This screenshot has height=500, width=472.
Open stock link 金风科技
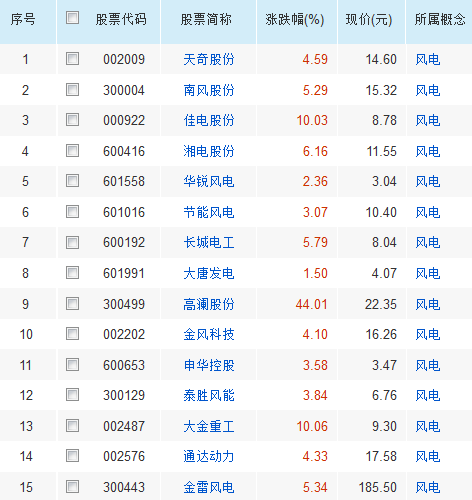click(209, 334)
